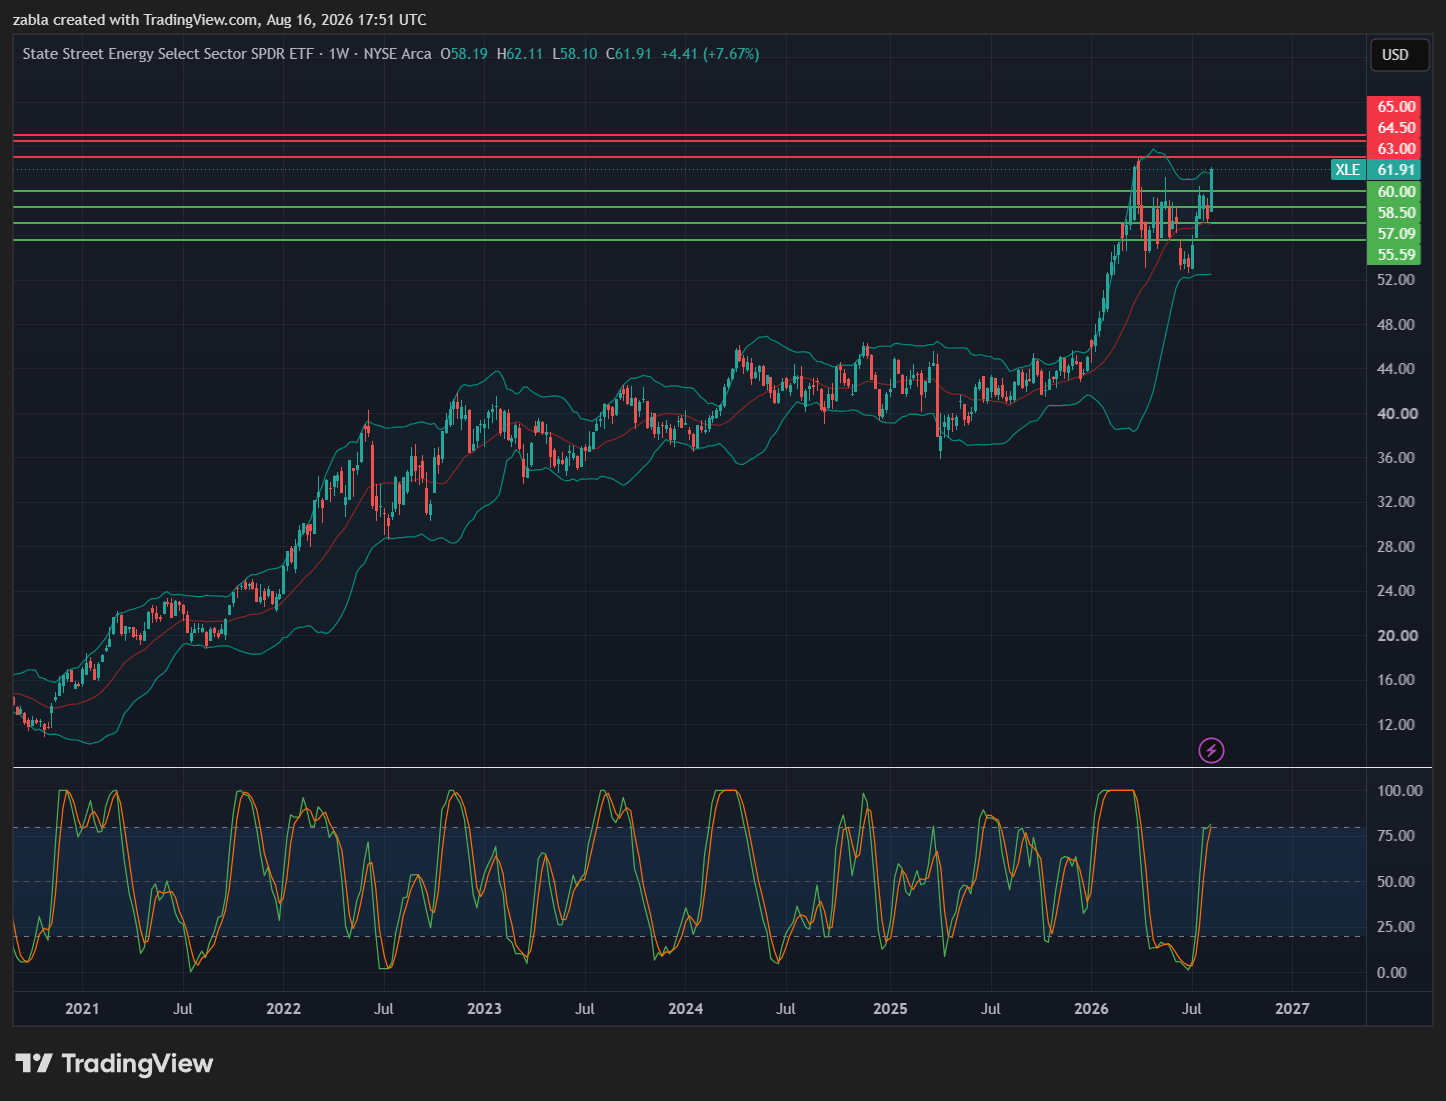
Task: Click the 2025 label on the time axis
Action: (890, 1009)
